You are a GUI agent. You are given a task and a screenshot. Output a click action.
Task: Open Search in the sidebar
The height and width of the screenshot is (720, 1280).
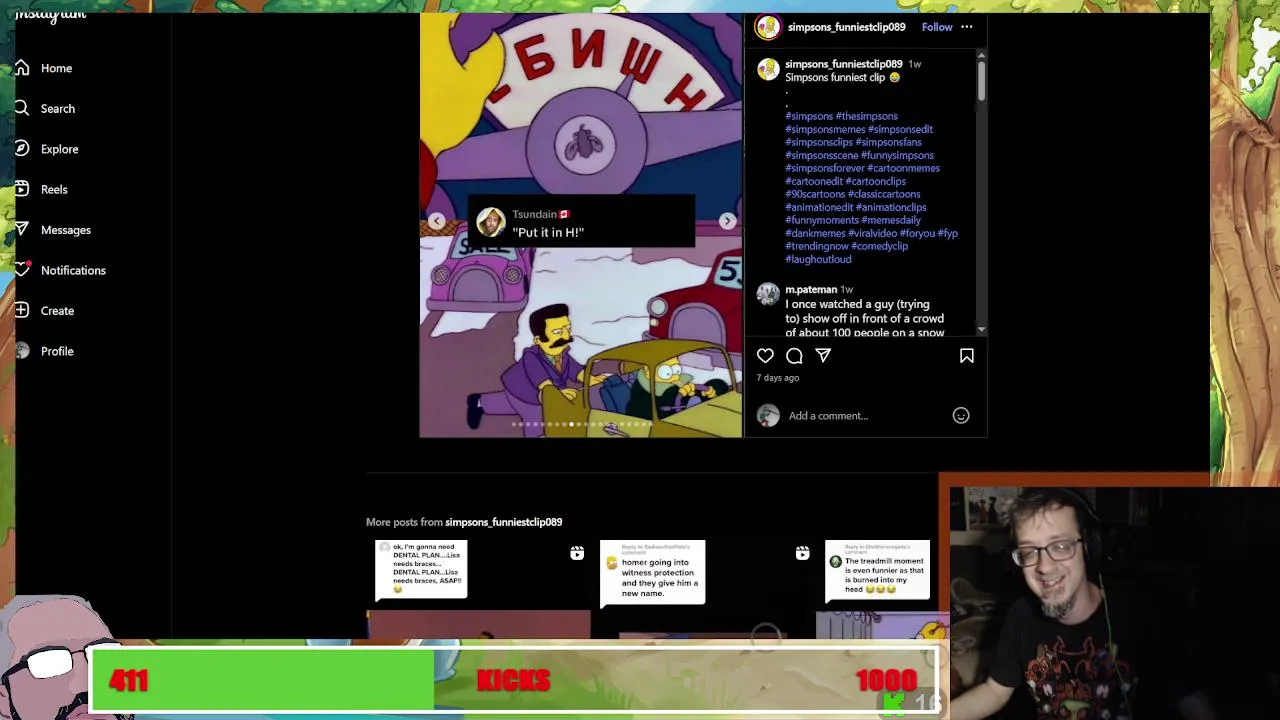pyautogui.click(x=57, y=108)
